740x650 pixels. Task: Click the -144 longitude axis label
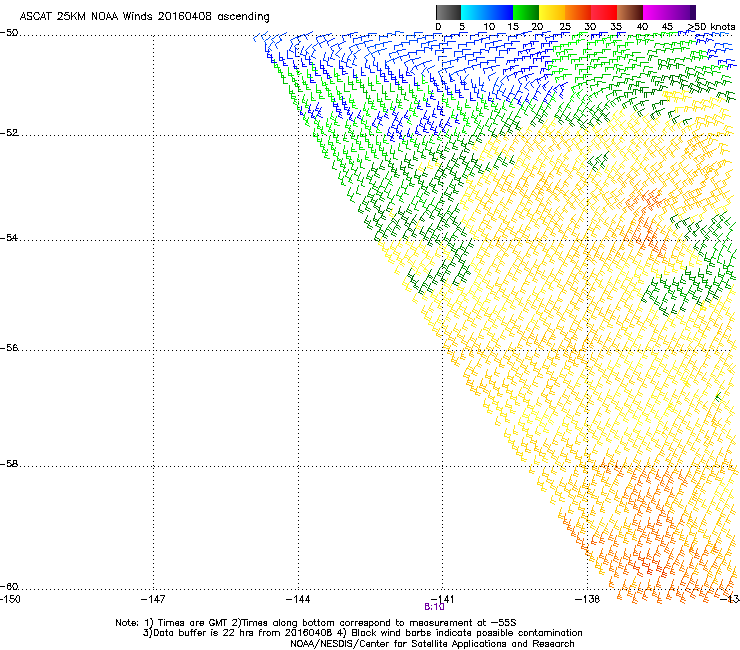[x=298, y=599]
